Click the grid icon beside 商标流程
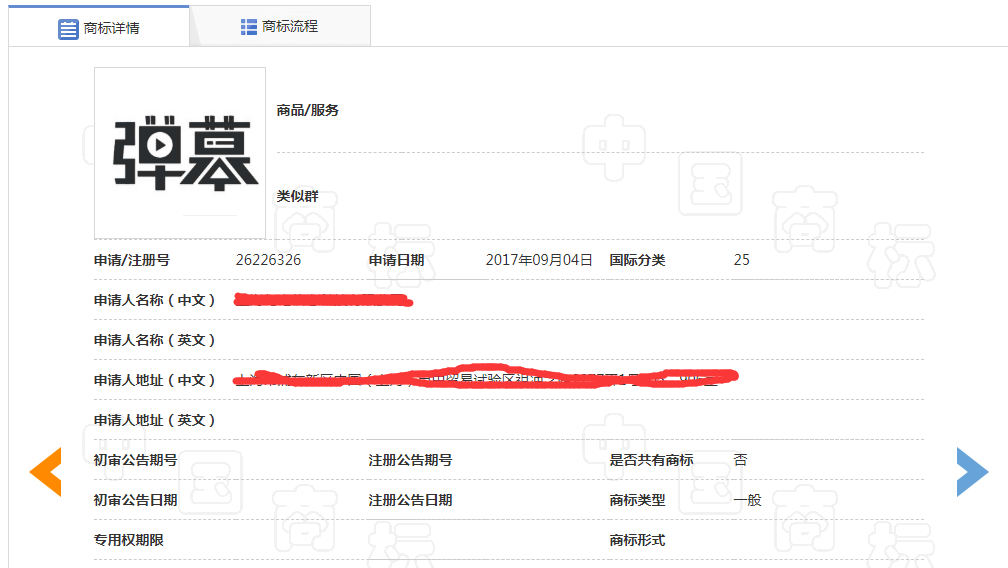Viewport: 1008px width, 568px height. click(x=249, y=27)
